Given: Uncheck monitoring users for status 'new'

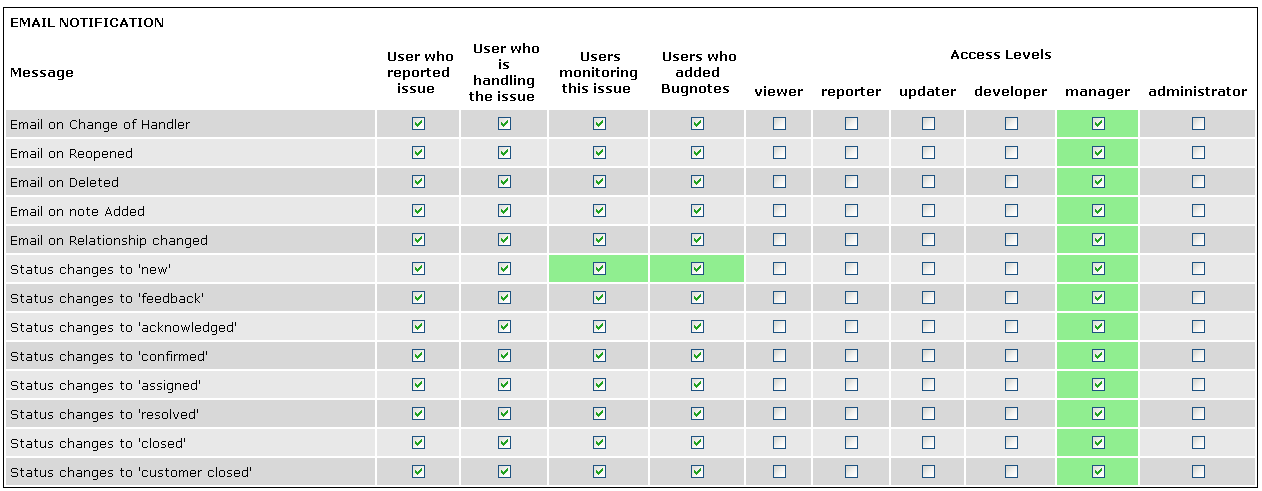Looking at the screenshot, I should click(599, 269).
